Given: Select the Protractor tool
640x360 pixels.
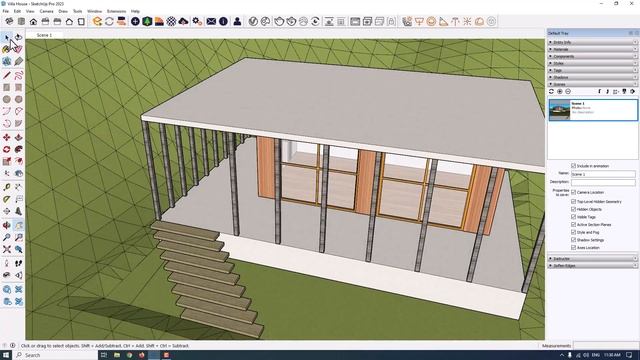Looking at the screenshot, I should coord(7,199).
